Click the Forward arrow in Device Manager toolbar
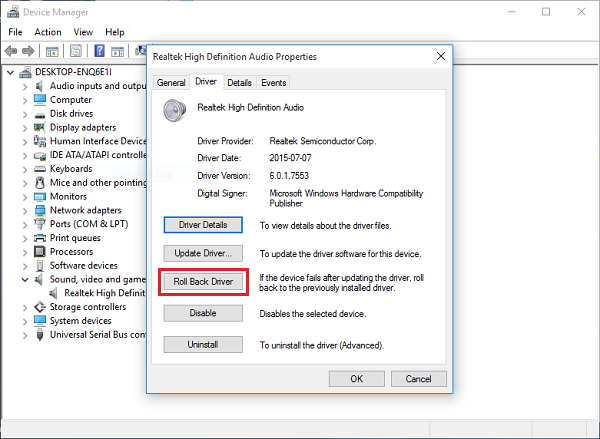The width and height of the screenshot is (600, 439). [28, 51]
